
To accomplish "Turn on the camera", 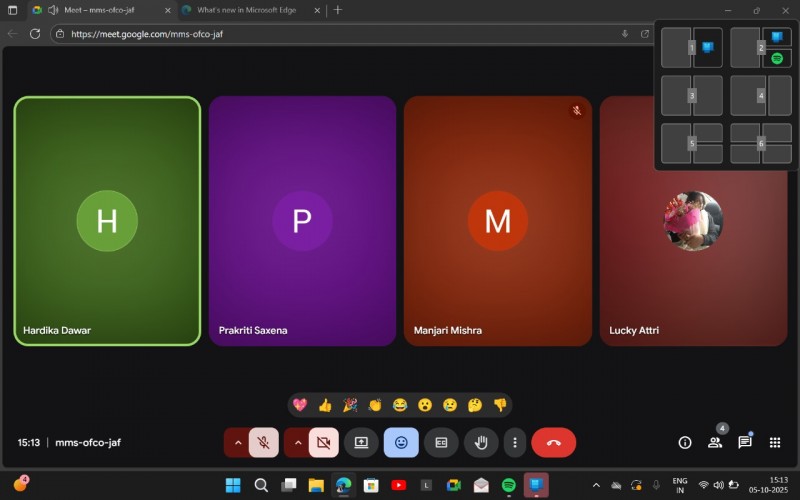I will coord(324,442).
